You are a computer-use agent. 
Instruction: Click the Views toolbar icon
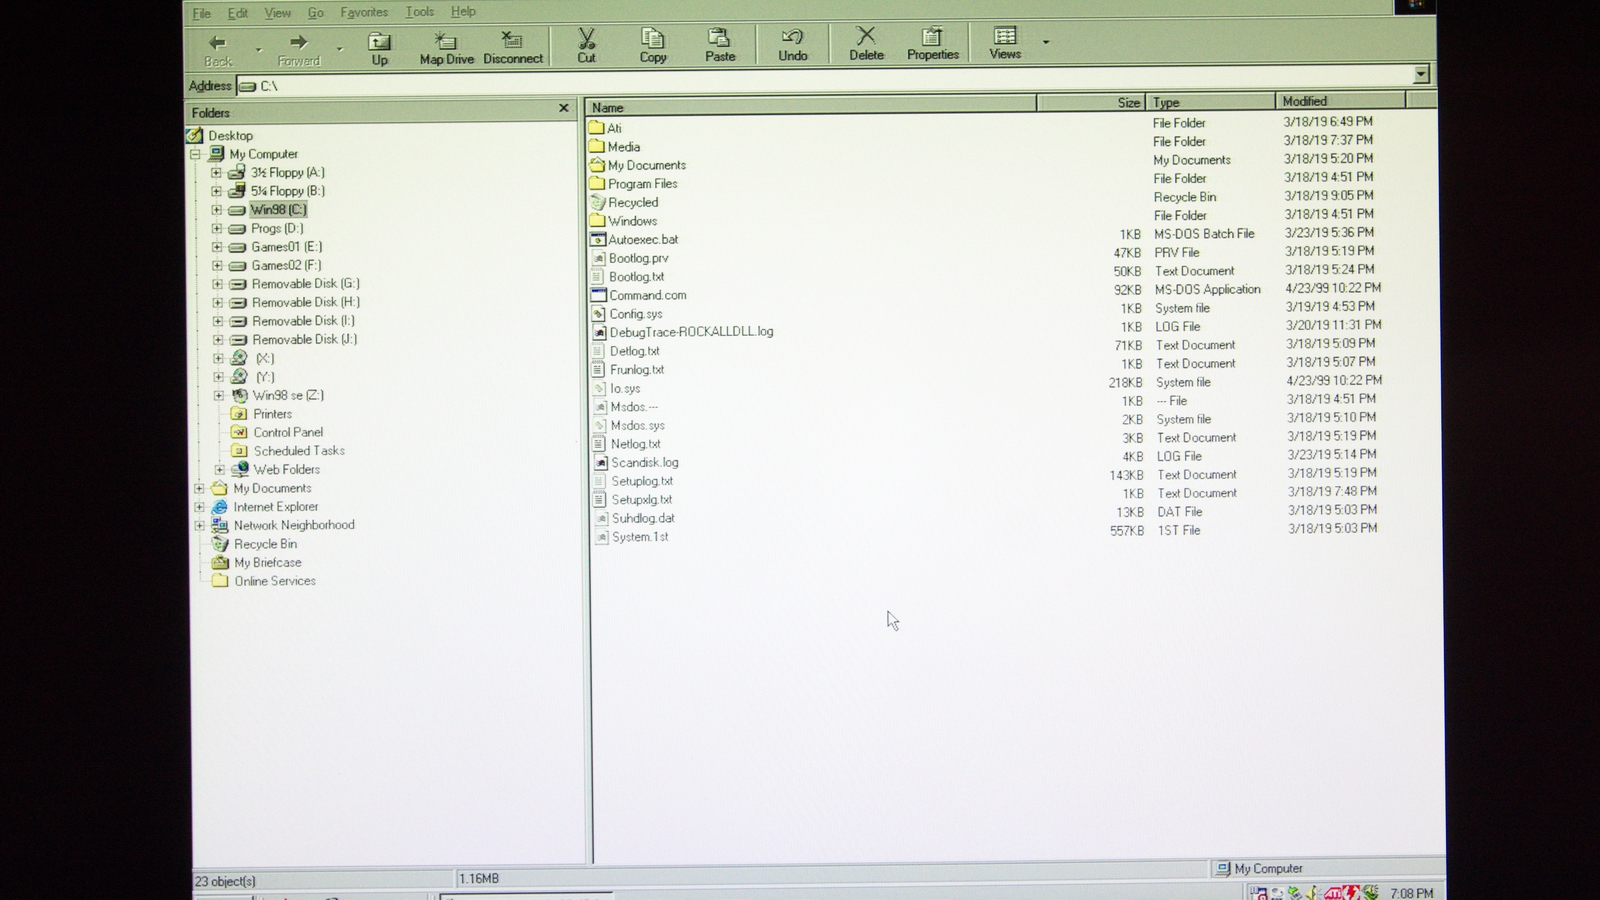click(x=1005, y=36)
